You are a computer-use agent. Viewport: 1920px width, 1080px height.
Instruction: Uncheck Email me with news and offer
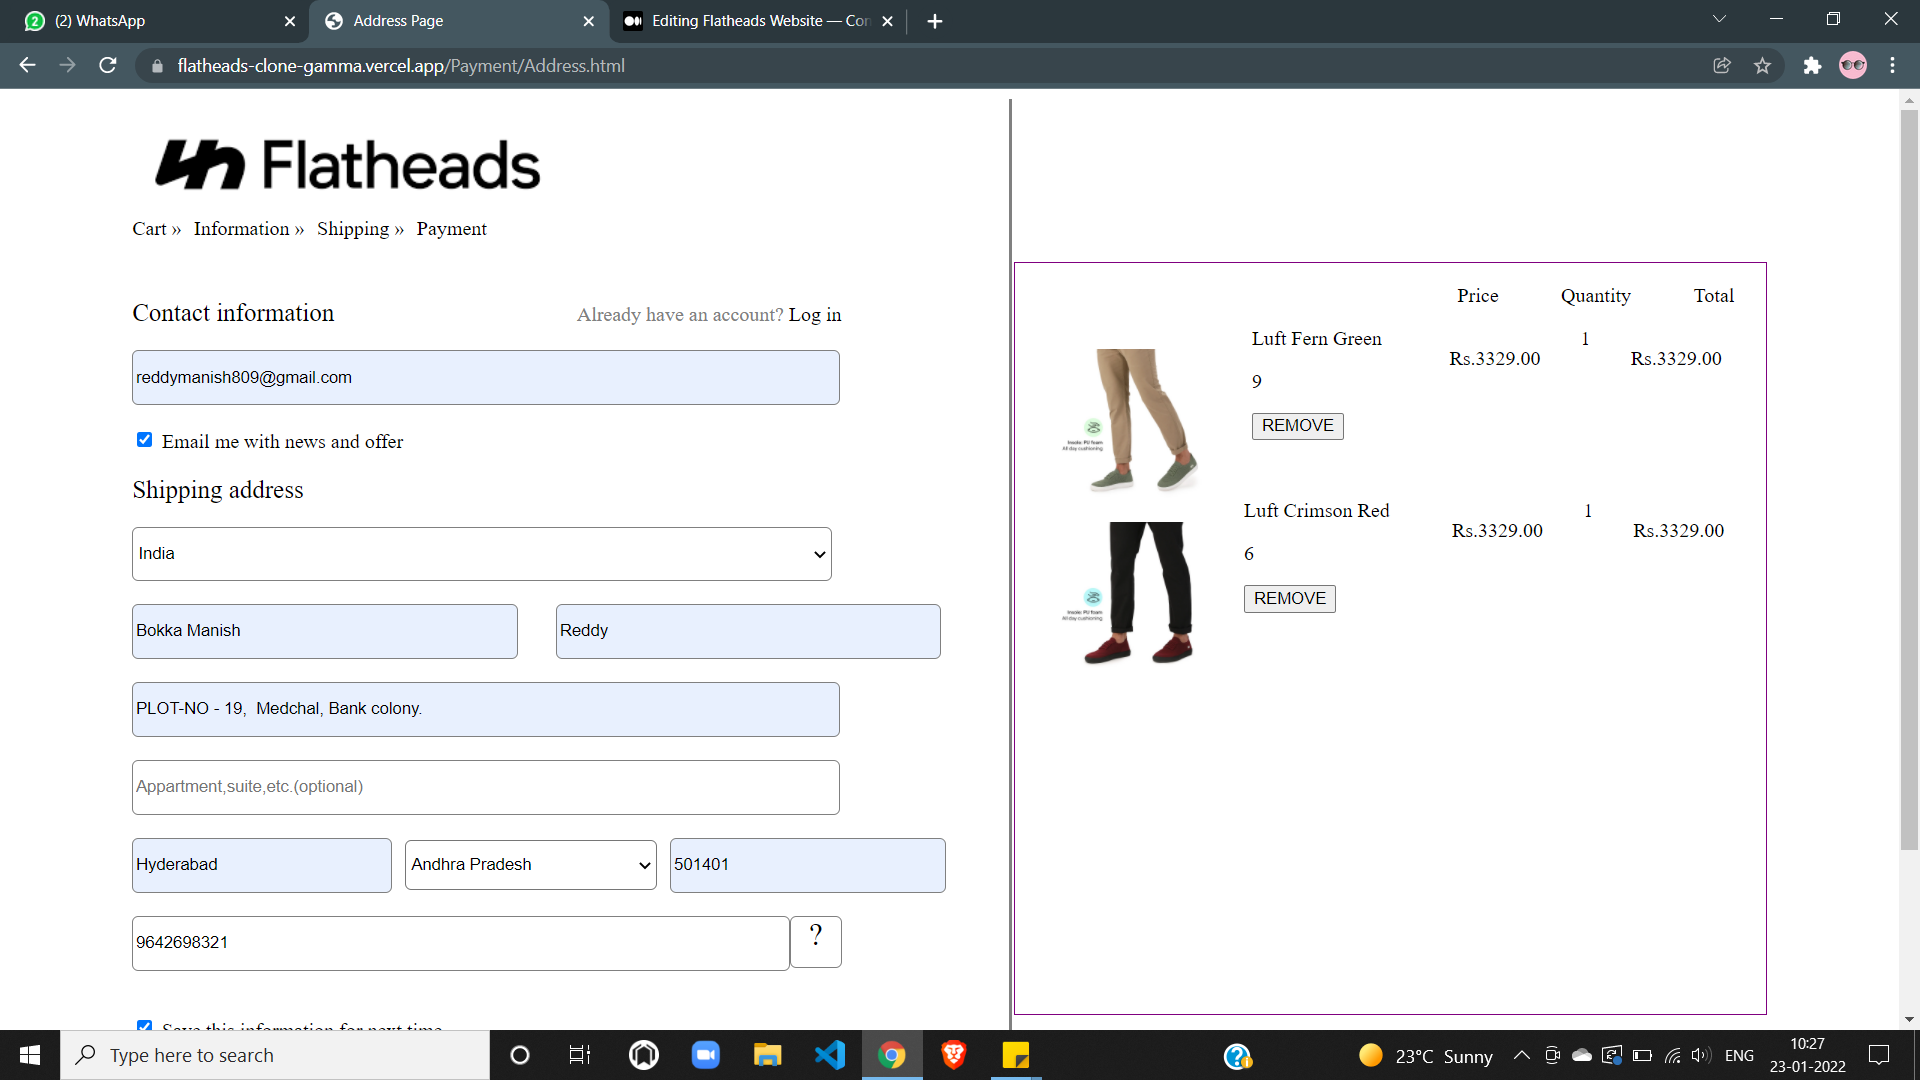point(145,440)
